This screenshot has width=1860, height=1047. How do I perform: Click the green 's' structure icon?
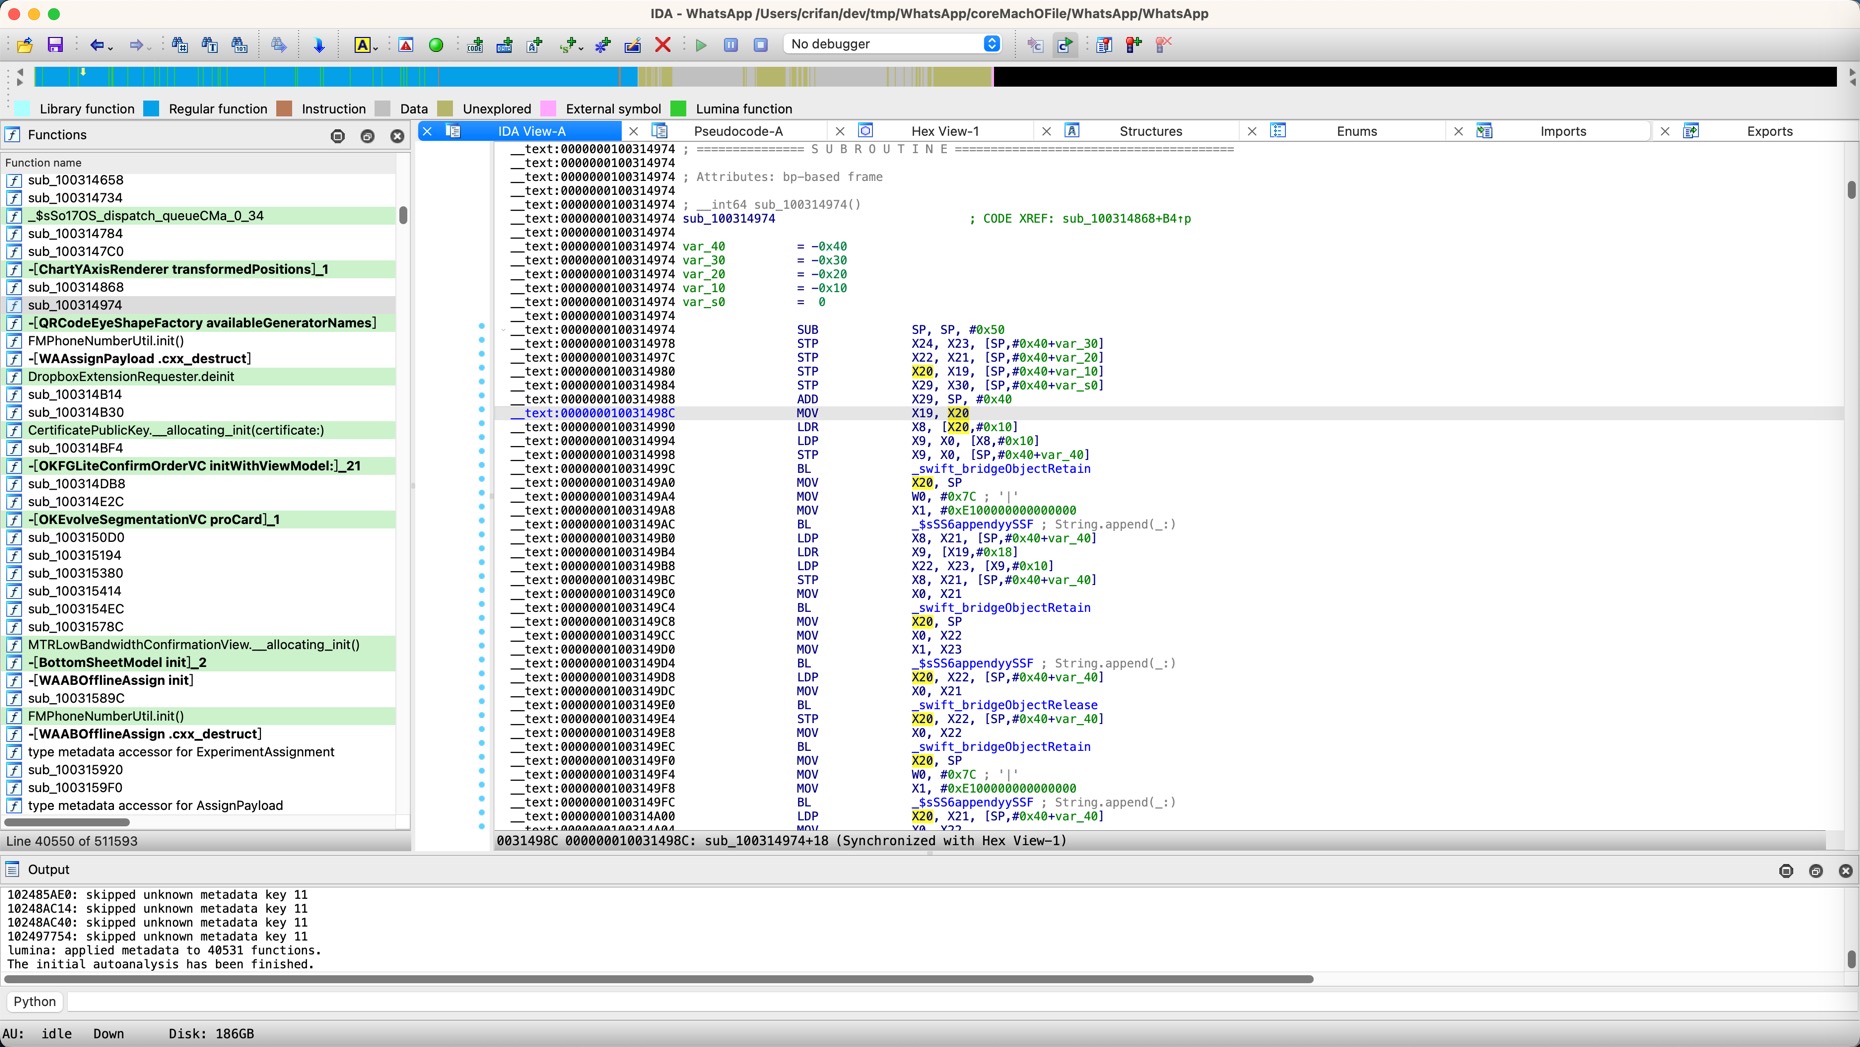pyautogui.click(x=569, y=45)
